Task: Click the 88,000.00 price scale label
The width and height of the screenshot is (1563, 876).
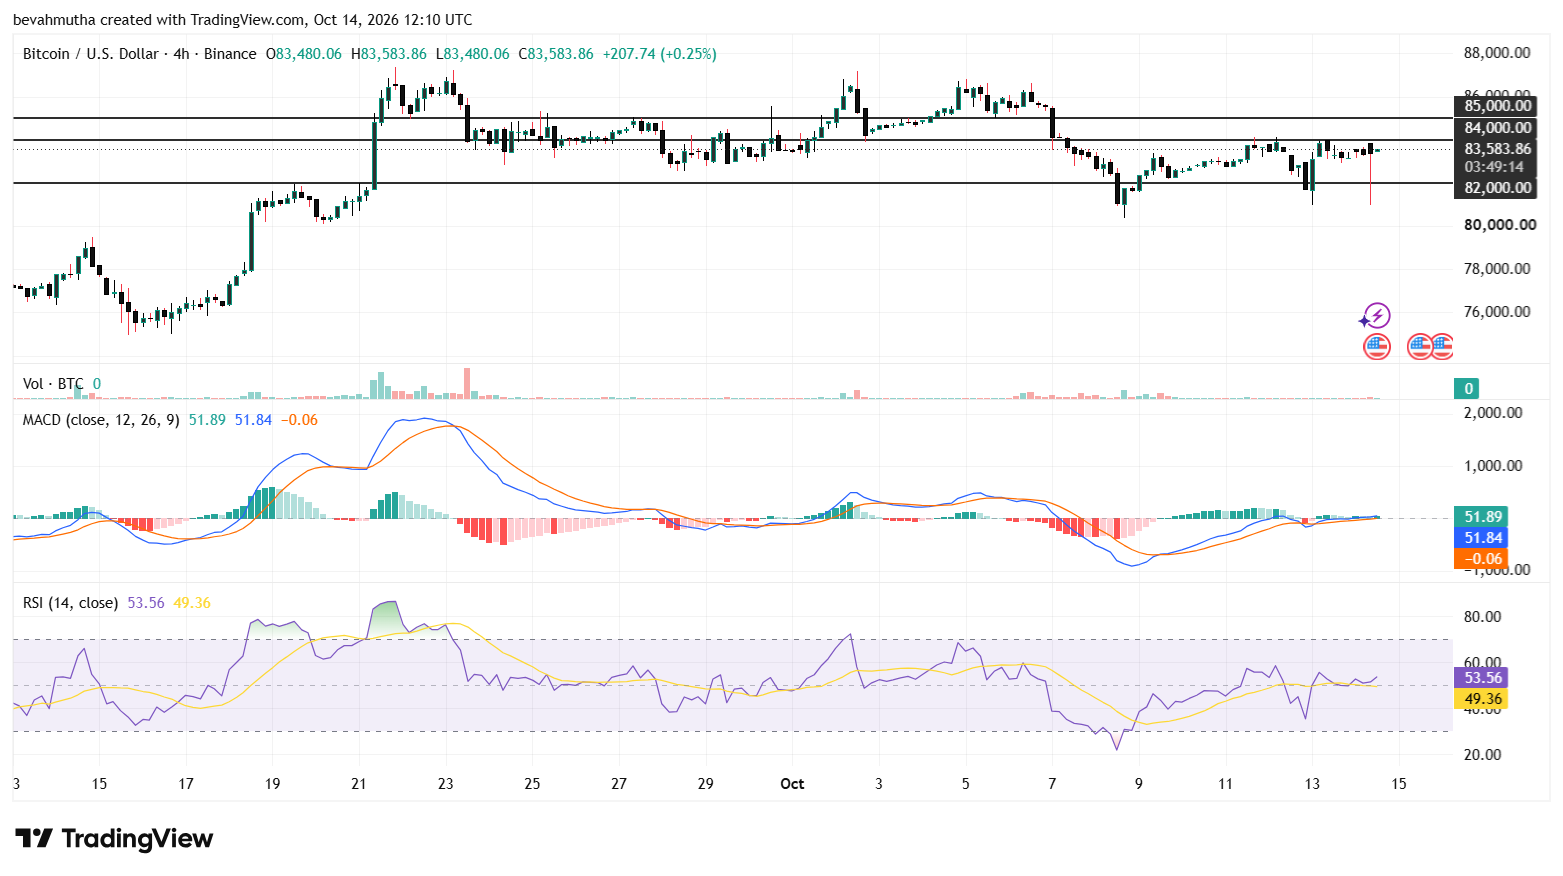Action: (x=1497, y=53)
